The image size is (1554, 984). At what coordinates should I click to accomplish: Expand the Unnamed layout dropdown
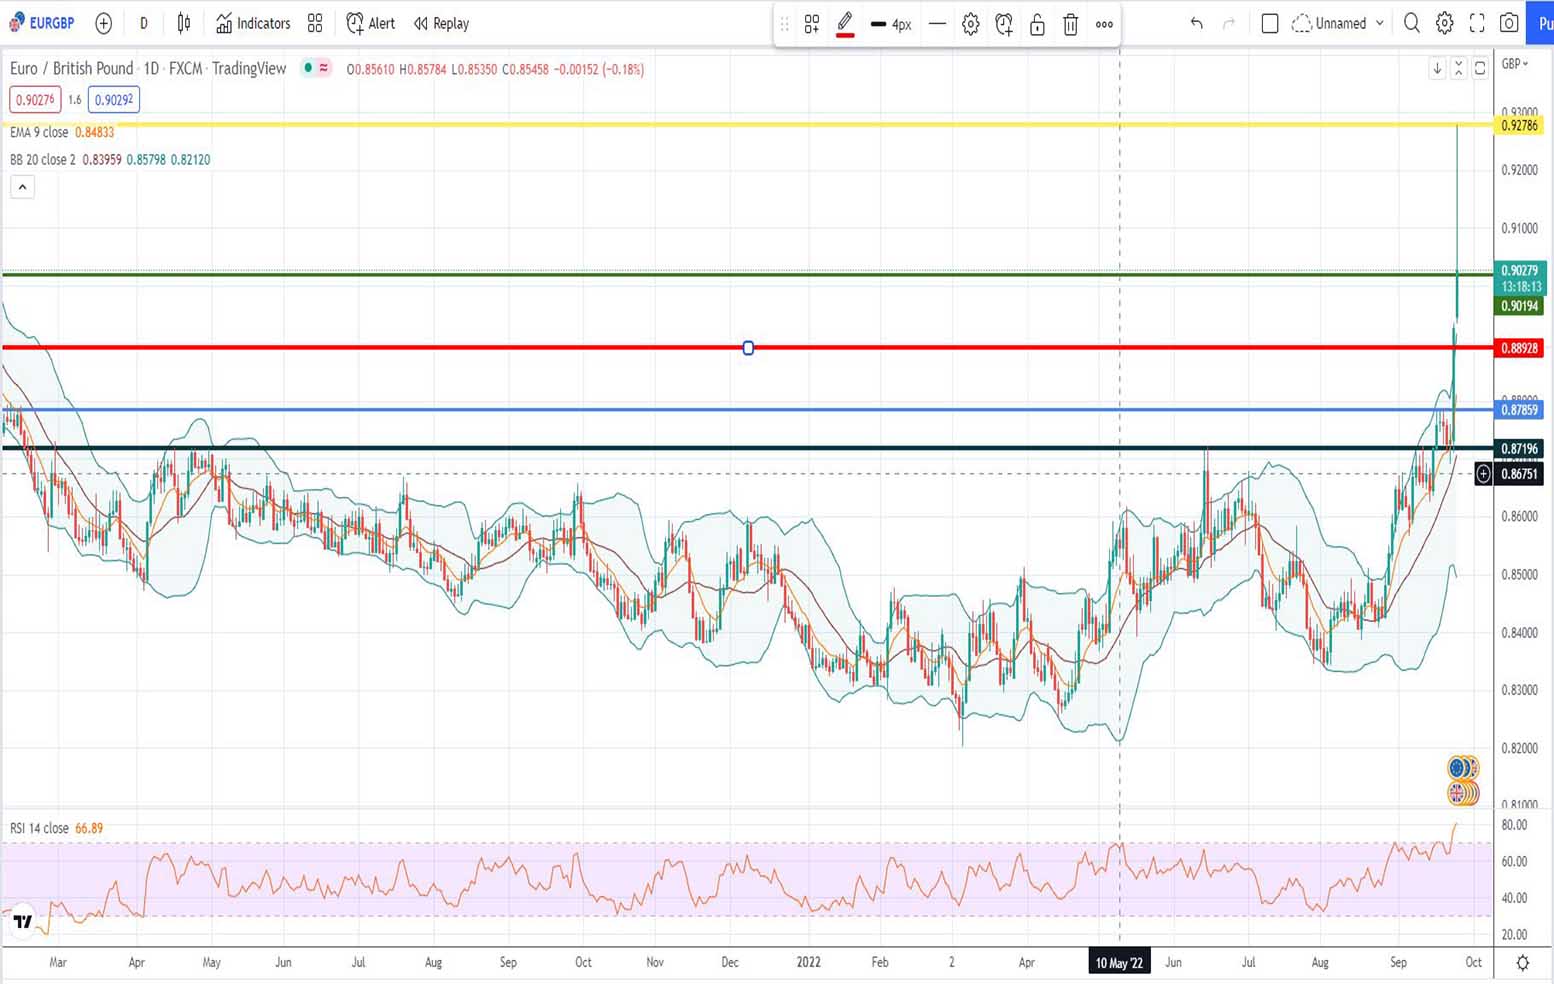pos(1380,23)
